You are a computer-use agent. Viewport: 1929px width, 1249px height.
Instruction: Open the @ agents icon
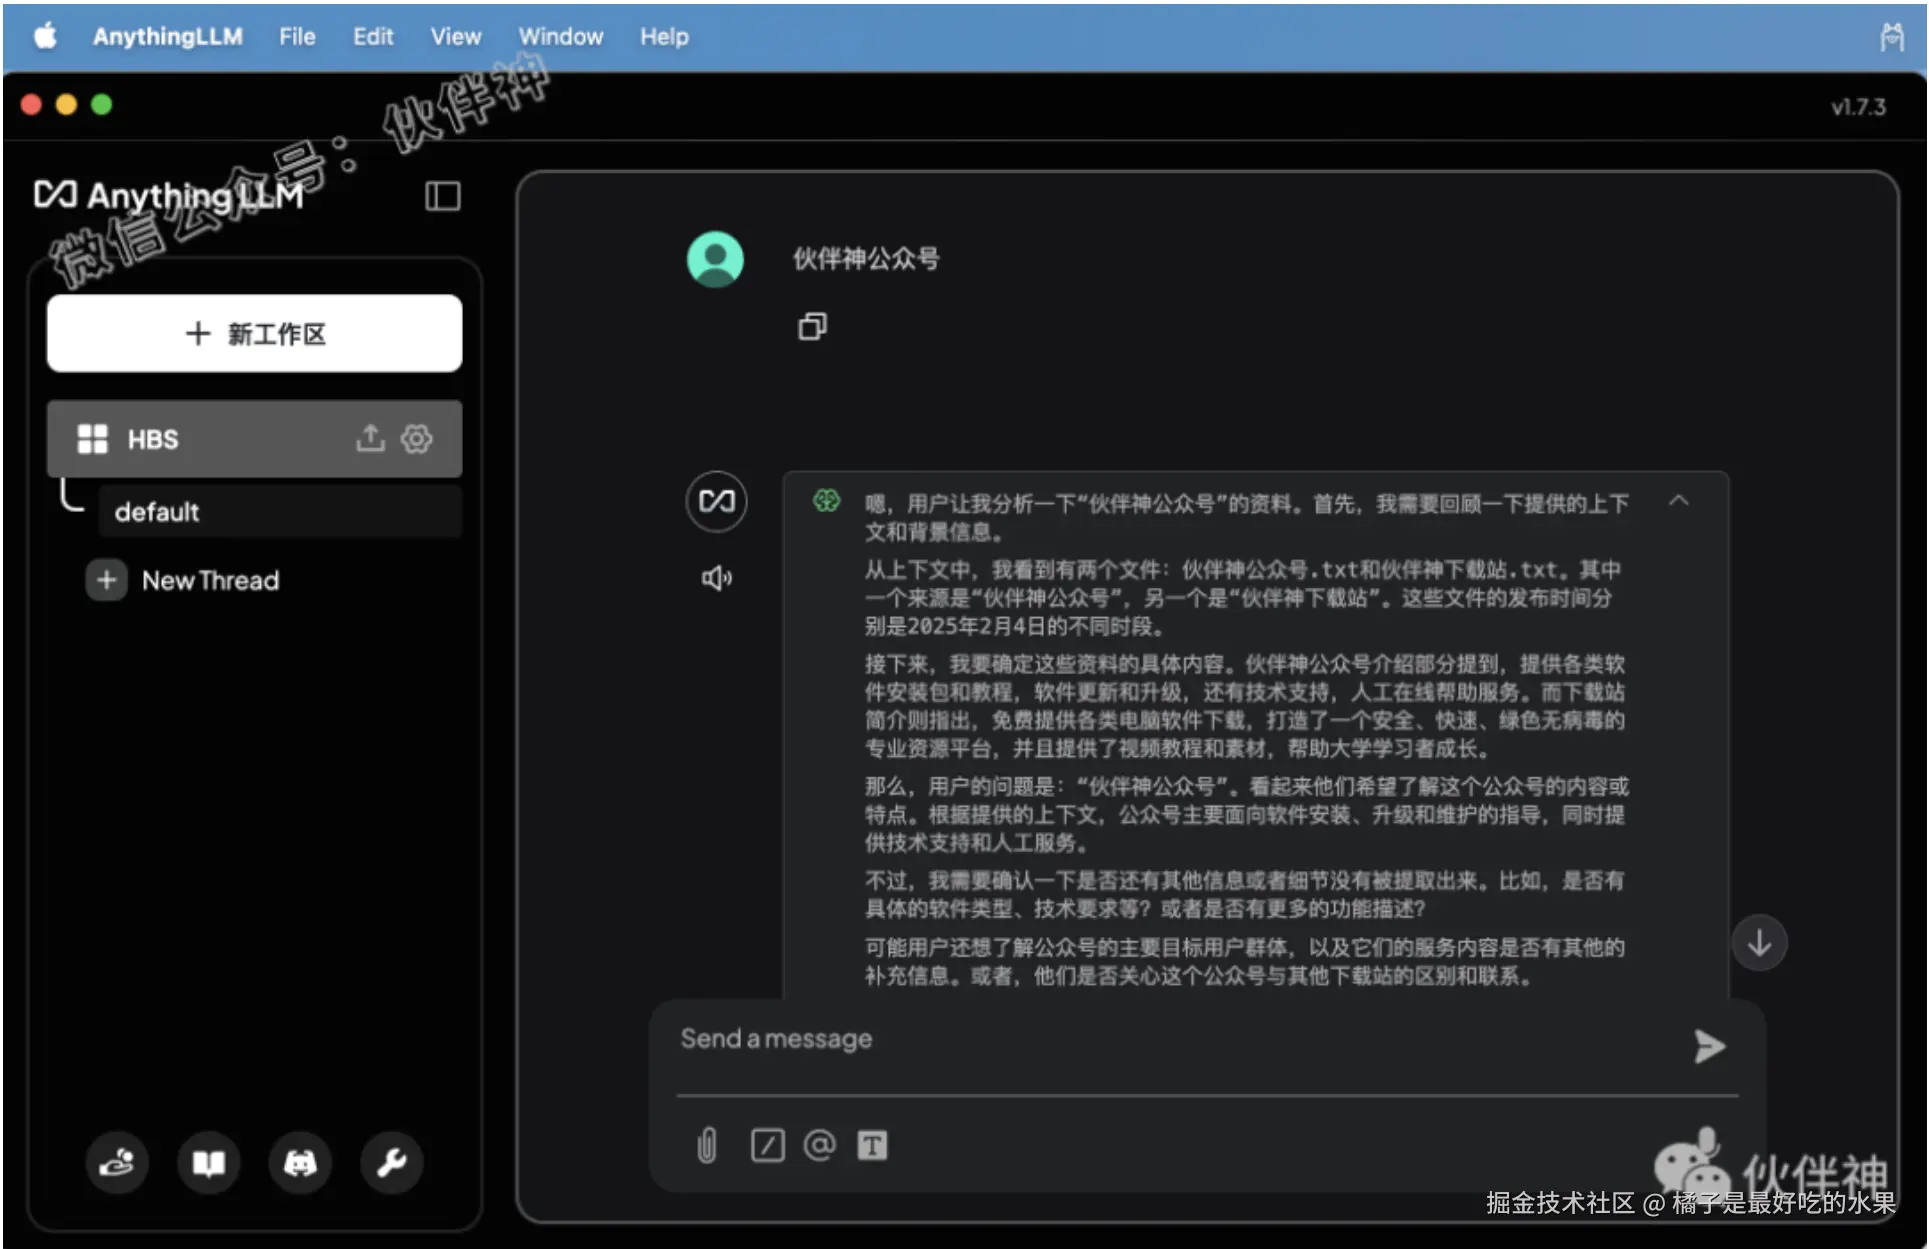coord(819,1145)
